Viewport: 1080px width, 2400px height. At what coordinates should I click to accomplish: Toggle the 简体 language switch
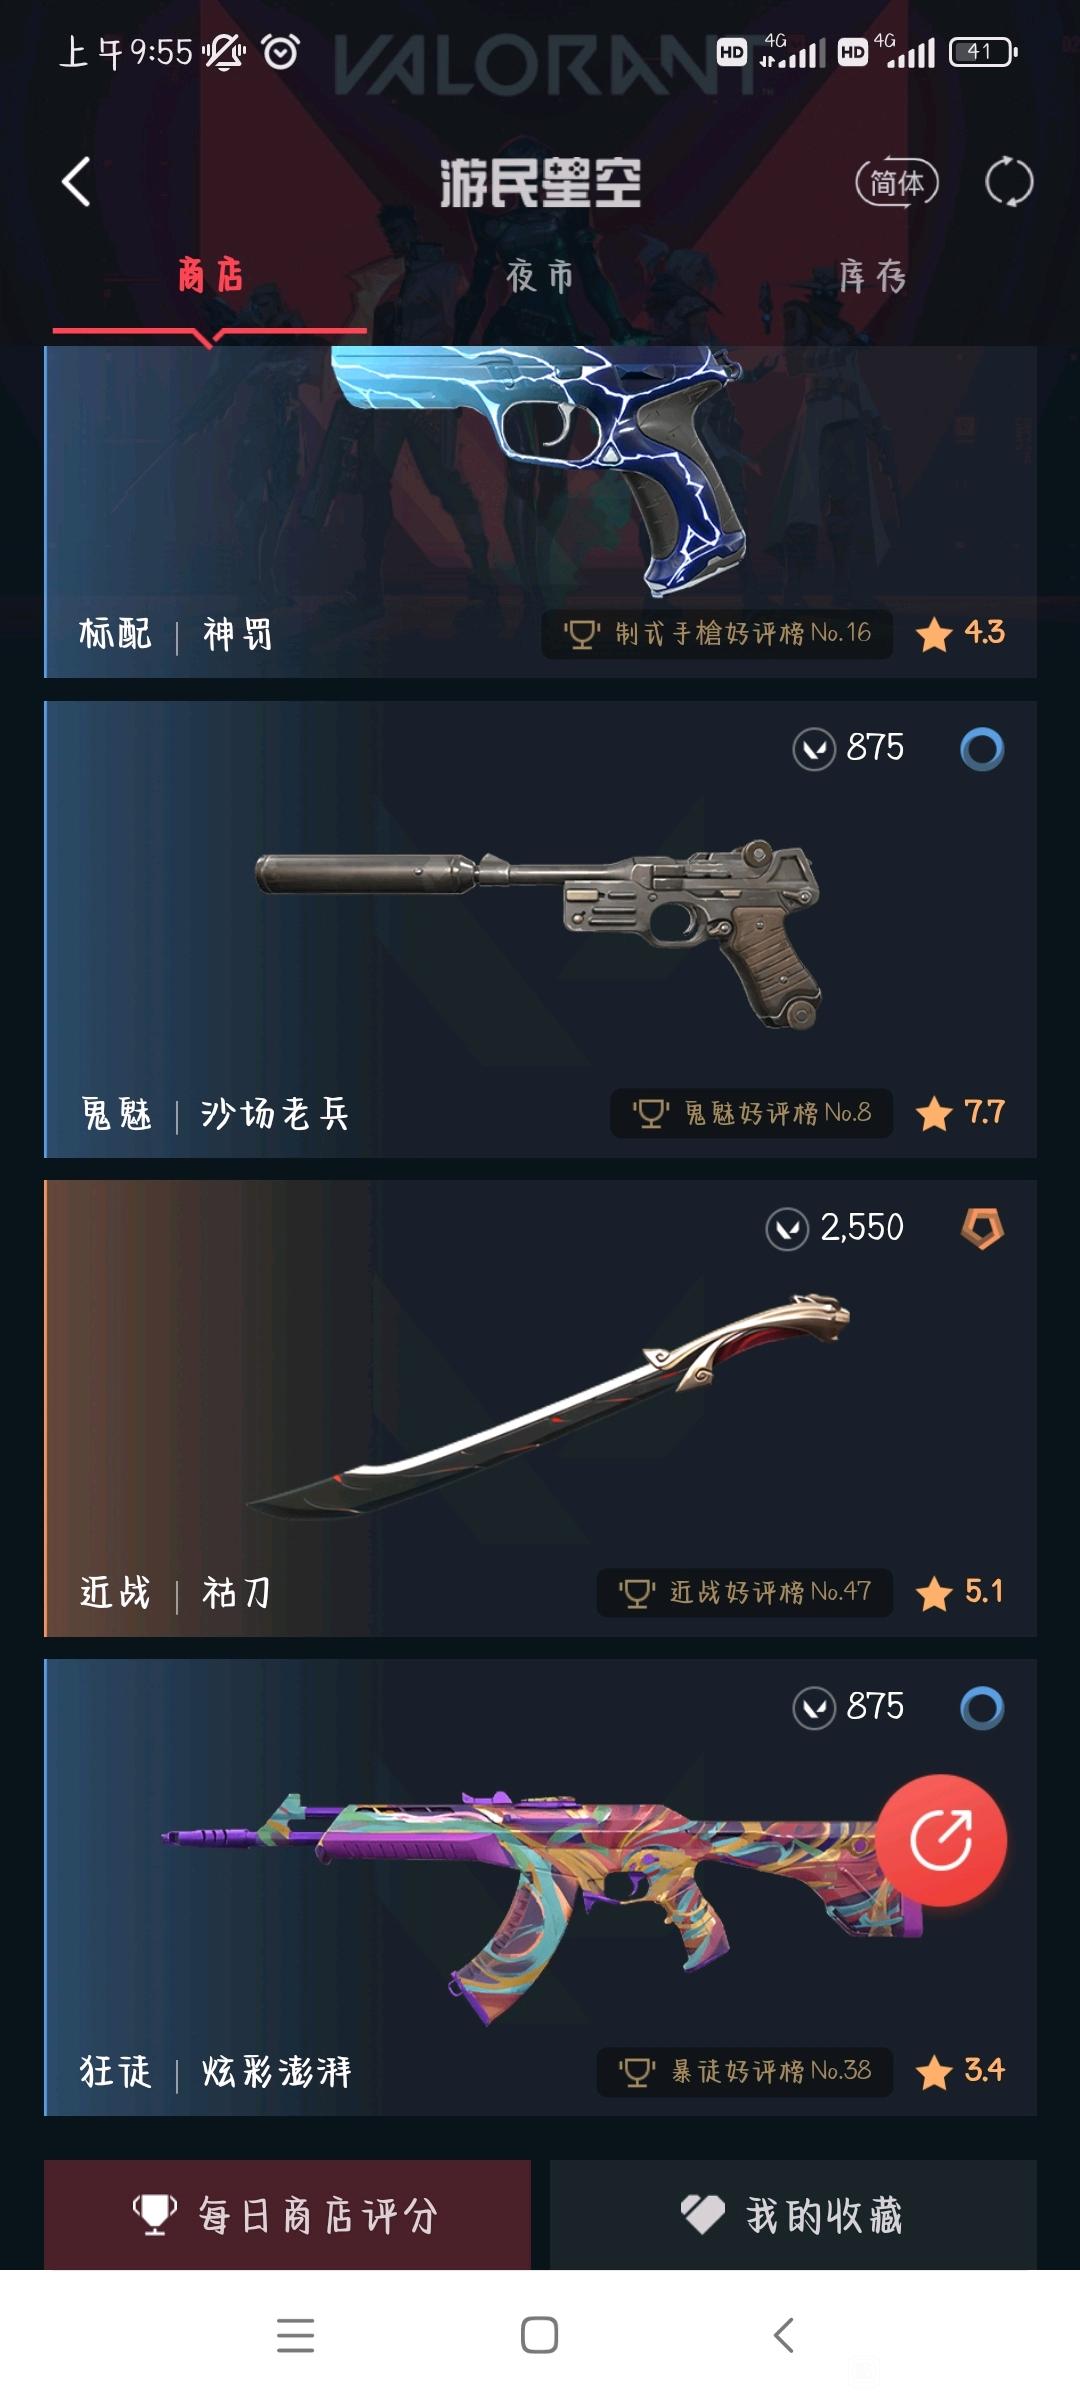tap(897, 183)
